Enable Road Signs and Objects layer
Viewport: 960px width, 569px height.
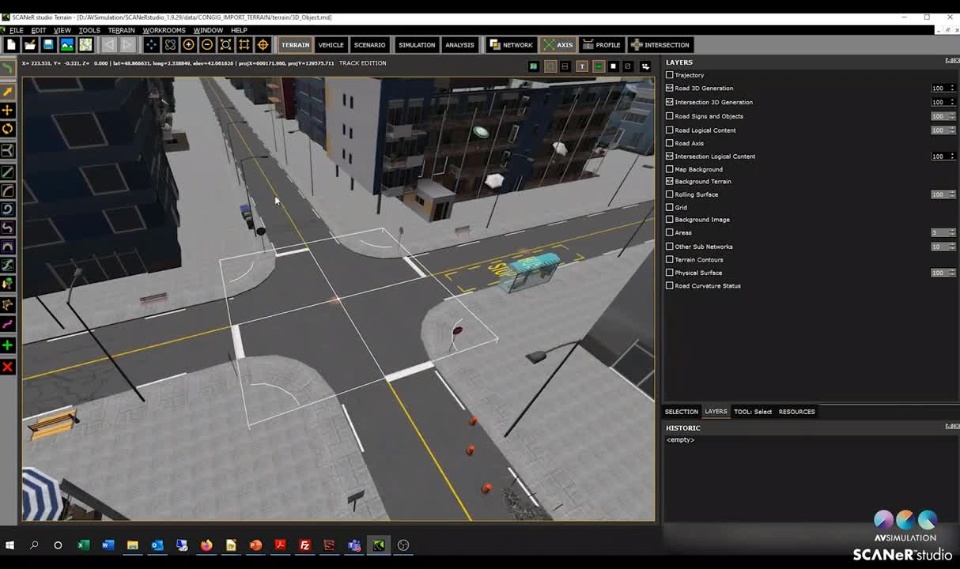[669, 116]
